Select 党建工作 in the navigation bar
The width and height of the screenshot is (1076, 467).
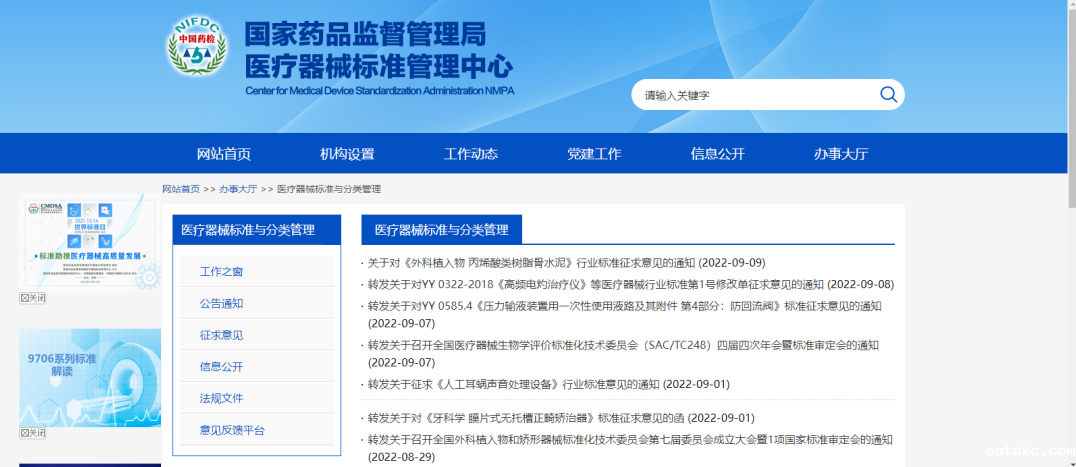click(x=594, y=154)
